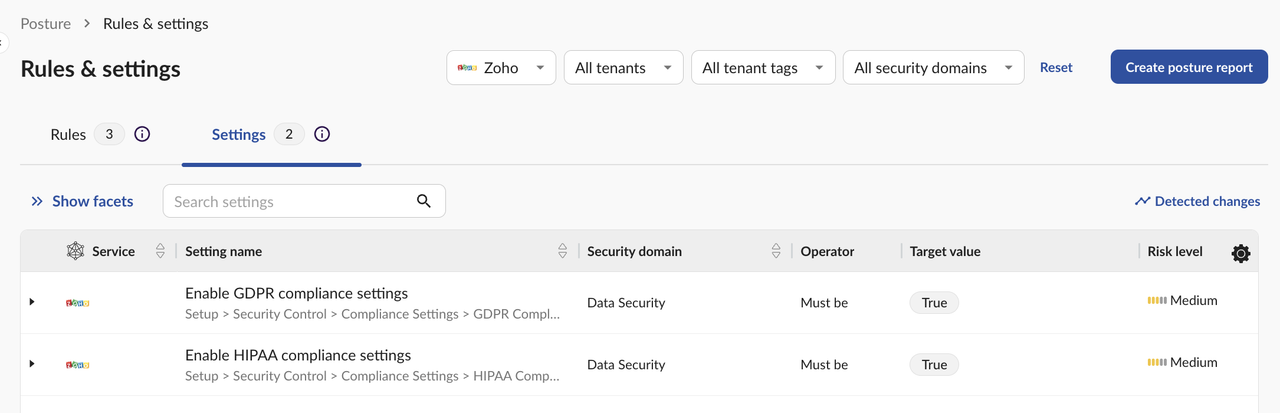Image resolution: width=1280 pixels, height=413 pixels.
Task: Sort by Security domain column arrows
Action: [776, 252]
